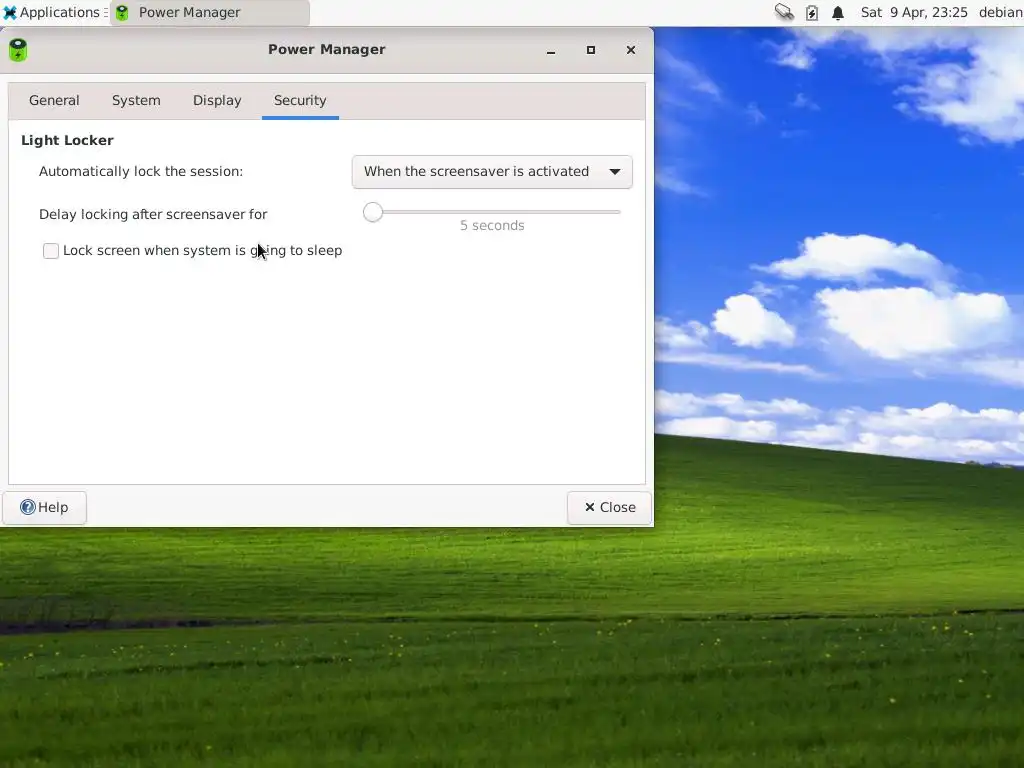
Task: Maximize the Power Manager window
Action: pyautogui.click(x=591, y=50)
